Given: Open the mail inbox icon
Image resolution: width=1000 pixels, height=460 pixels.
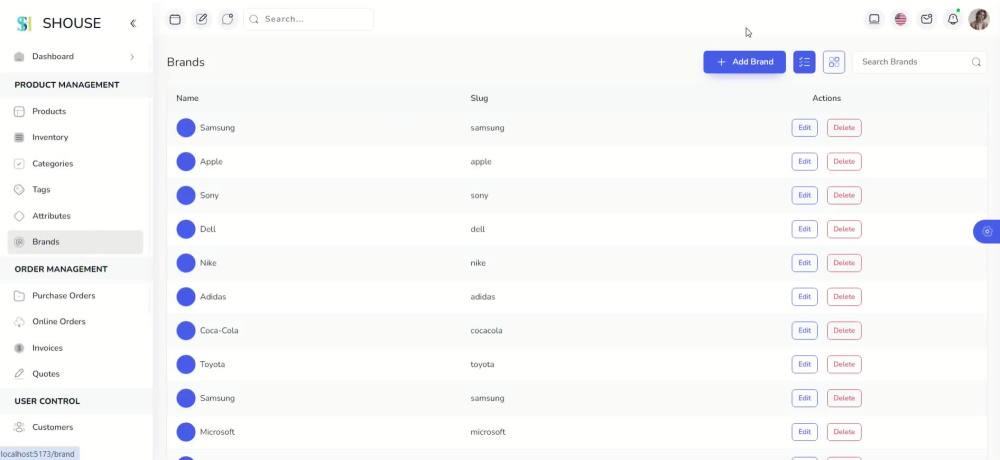Looking at the screenshot, I should [927, 19].
